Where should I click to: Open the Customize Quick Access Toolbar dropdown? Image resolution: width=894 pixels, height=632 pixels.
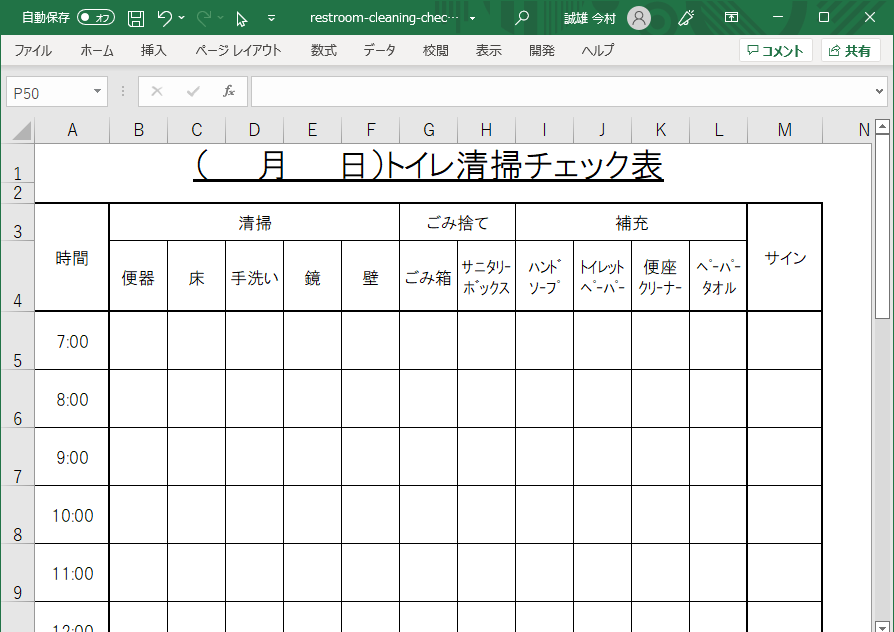point(272,18)
